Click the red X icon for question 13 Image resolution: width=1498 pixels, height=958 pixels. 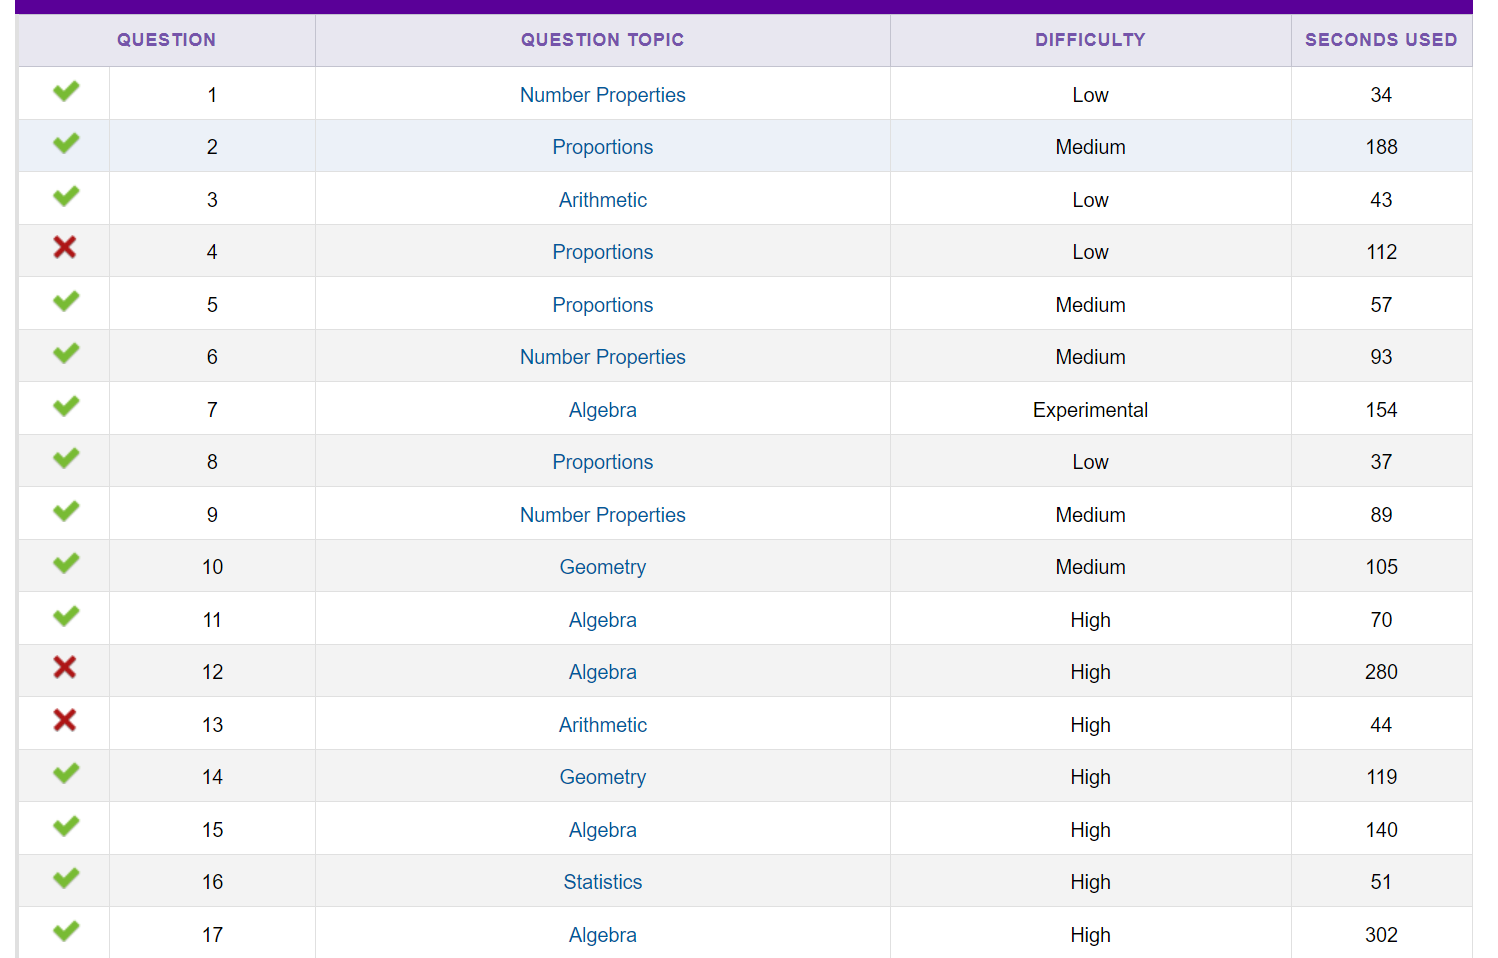pos(65,720)
